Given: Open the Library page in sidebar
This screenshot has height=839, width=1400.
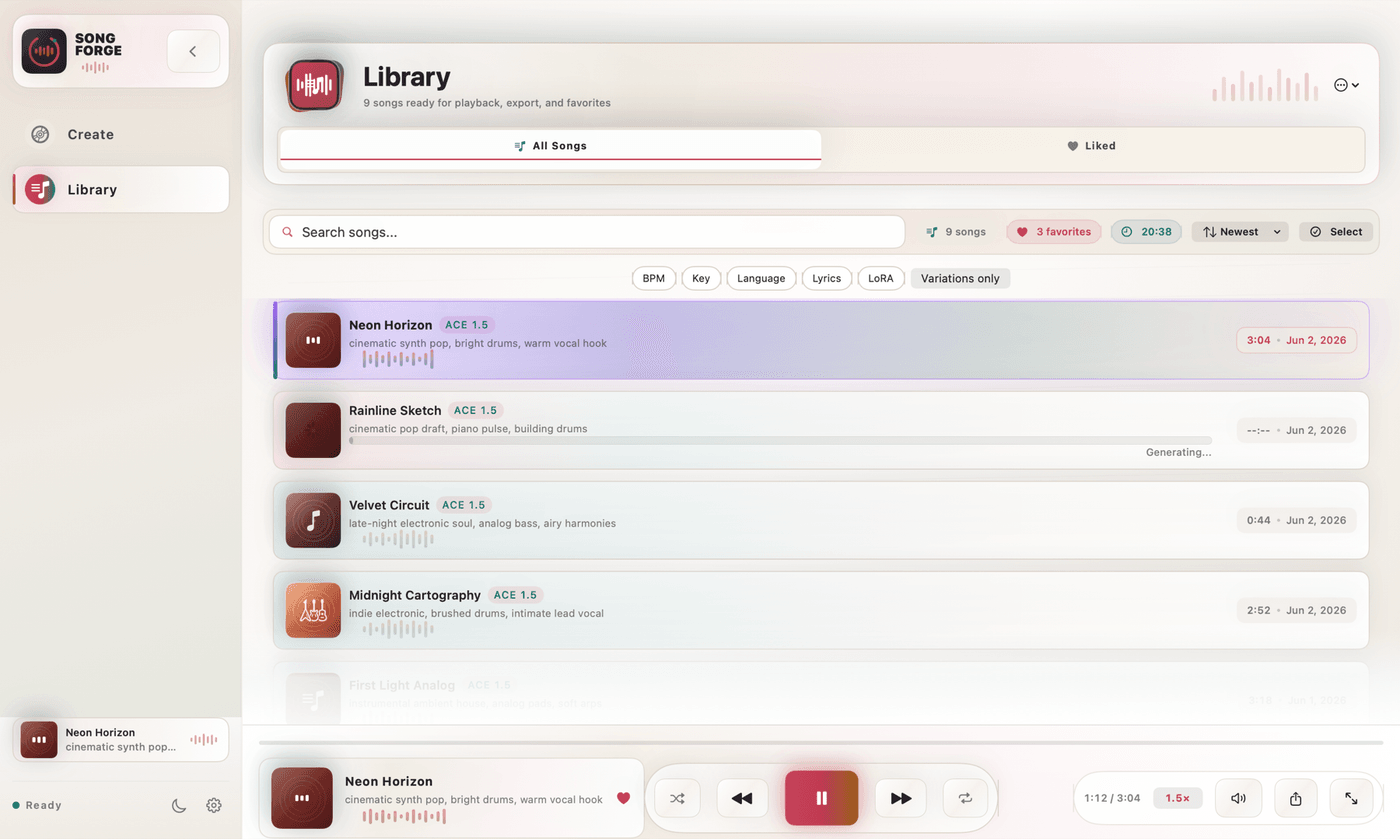Looking at the screenshot, I should pyautogui.click(x=121, y=189).
